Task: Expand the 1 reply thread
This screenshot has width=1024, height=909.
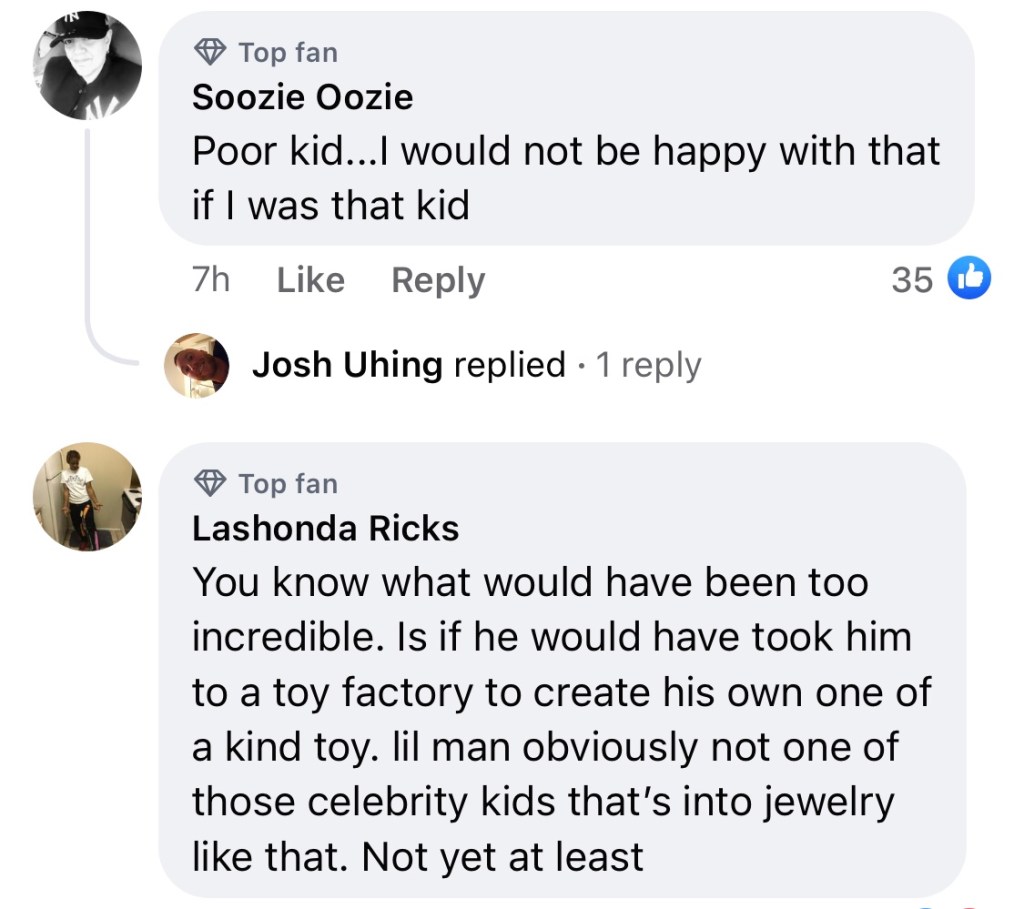Action: (648, 365)
